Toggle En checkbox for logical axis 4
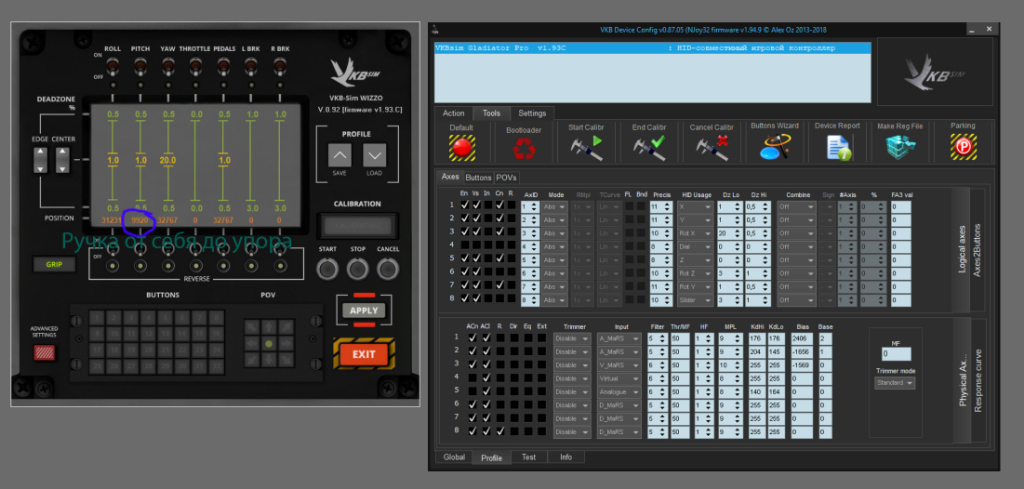 pyautogui.click(x=464, y=245)
